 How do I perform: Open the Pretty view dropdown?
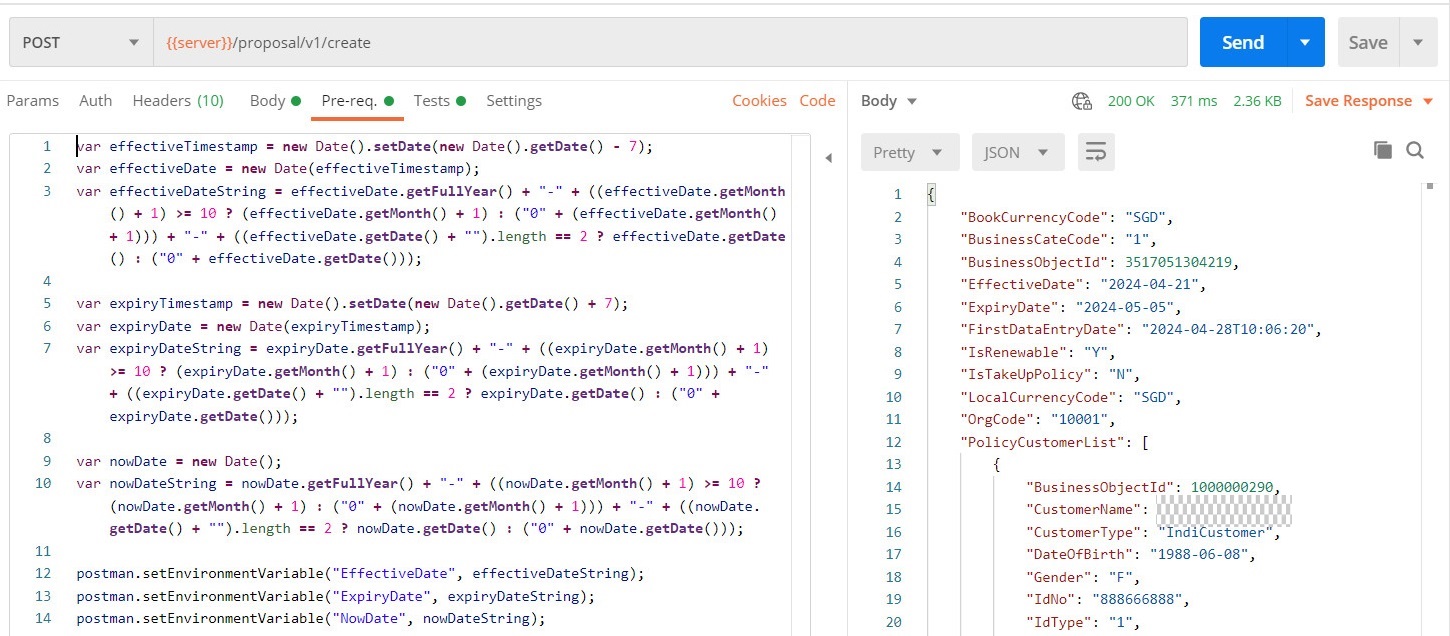coord(910,152)
